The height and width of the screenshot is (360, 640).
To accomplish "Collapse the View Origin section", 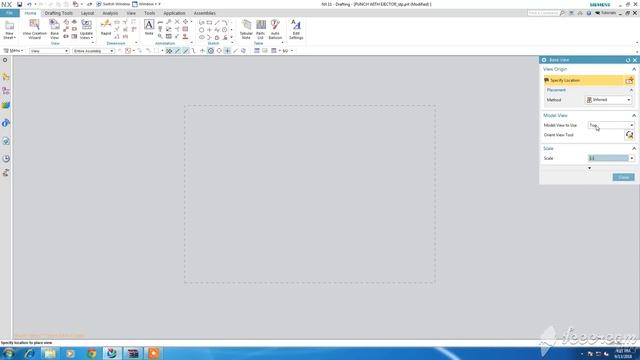I will (634, 69).
